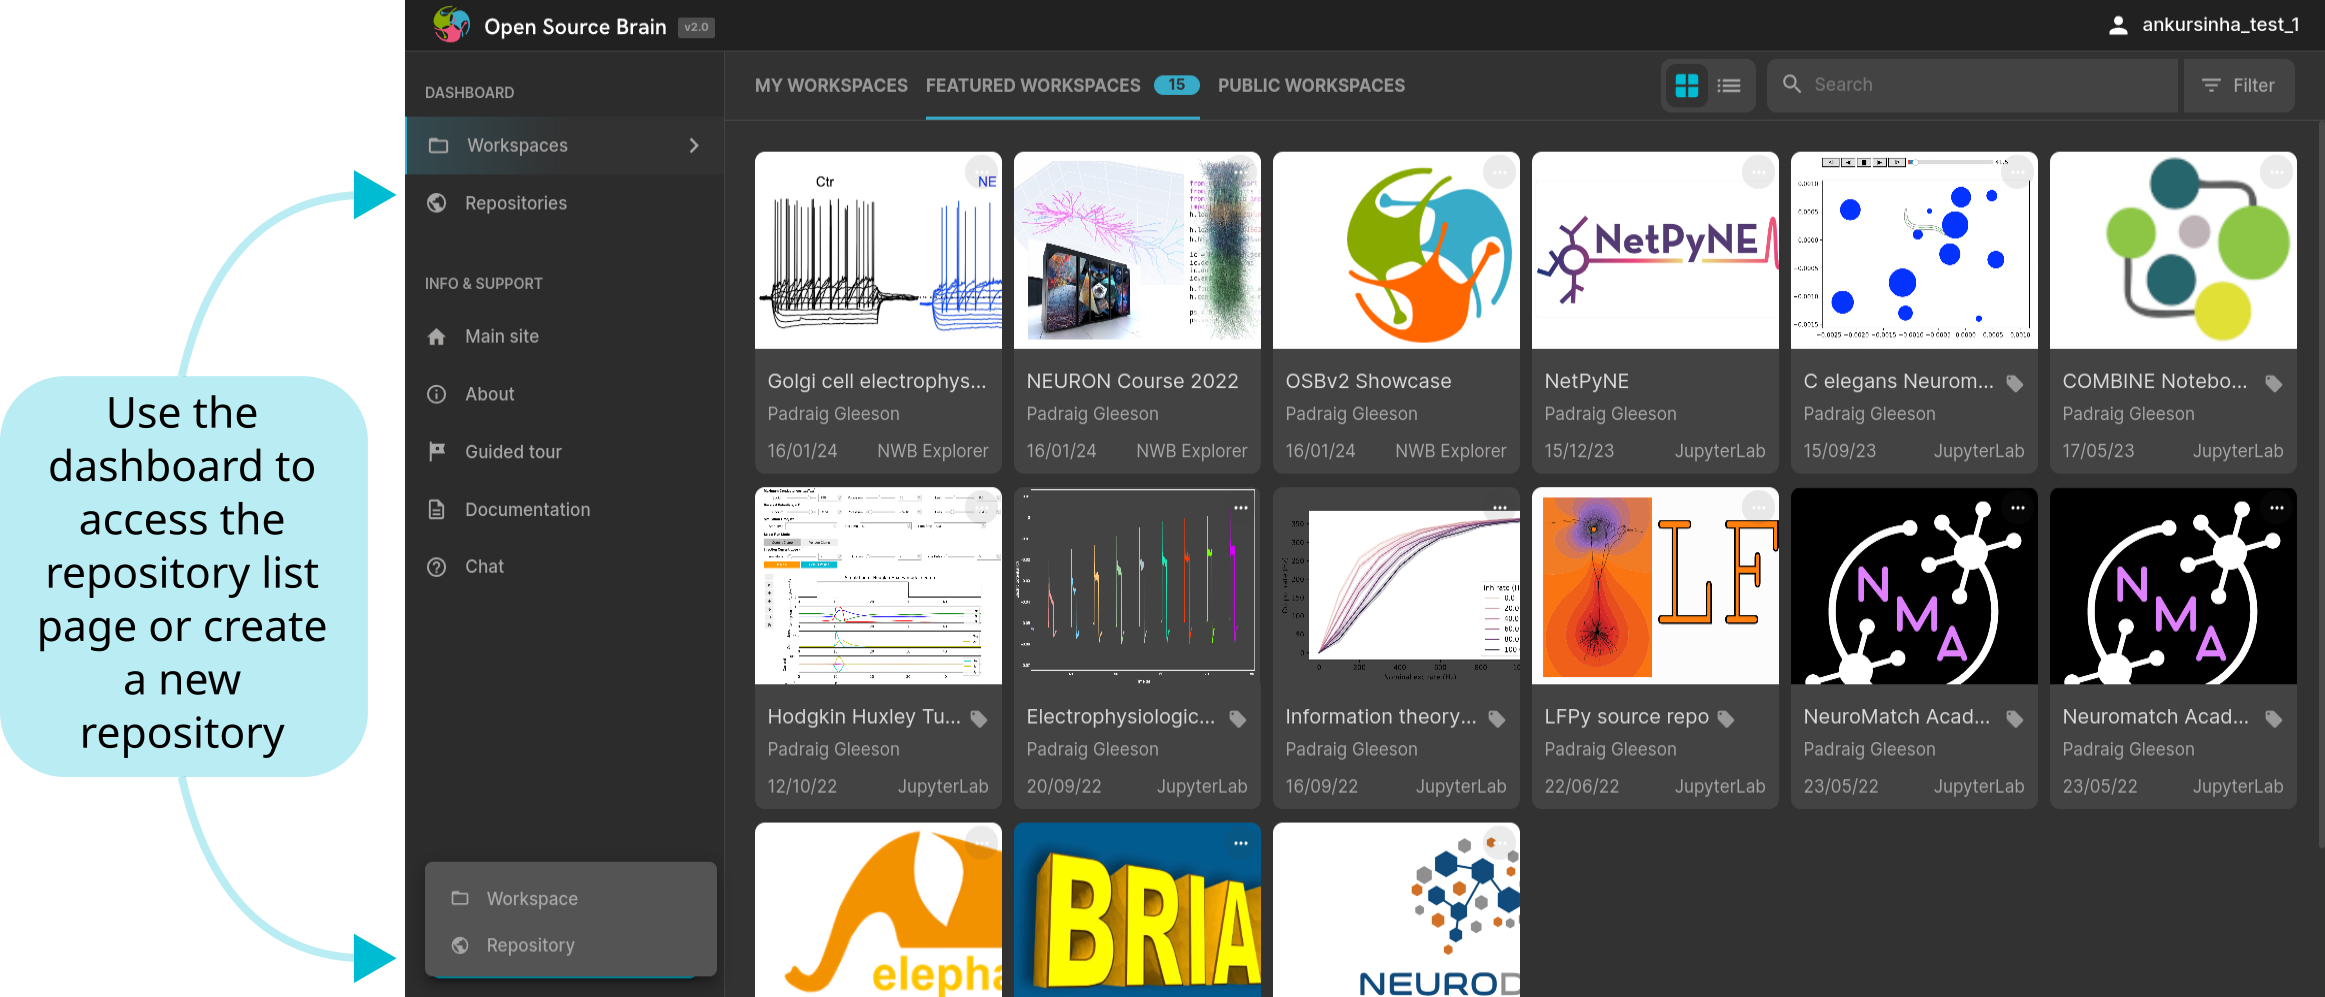Click the Workspaces folder icon in sidebar

[x=438, y=146]
